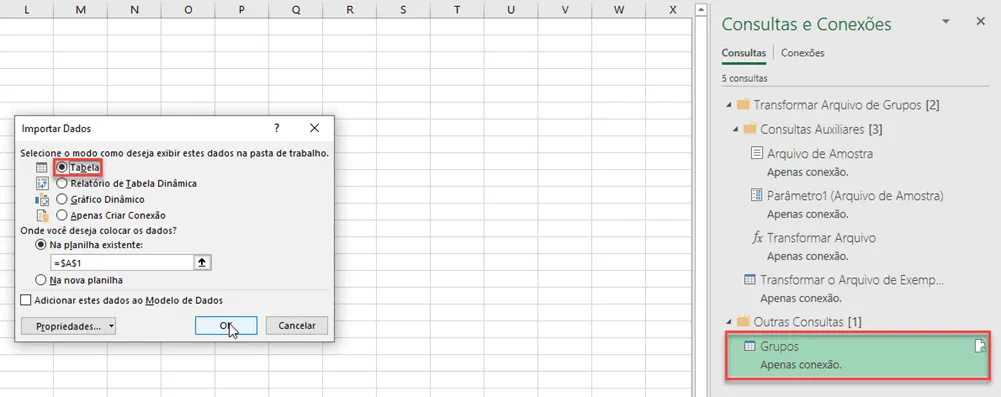Viewport: 1001px width, 397px height.
Task: Click the help question mark in Importar Dados
Action: (x=277, y=128)
